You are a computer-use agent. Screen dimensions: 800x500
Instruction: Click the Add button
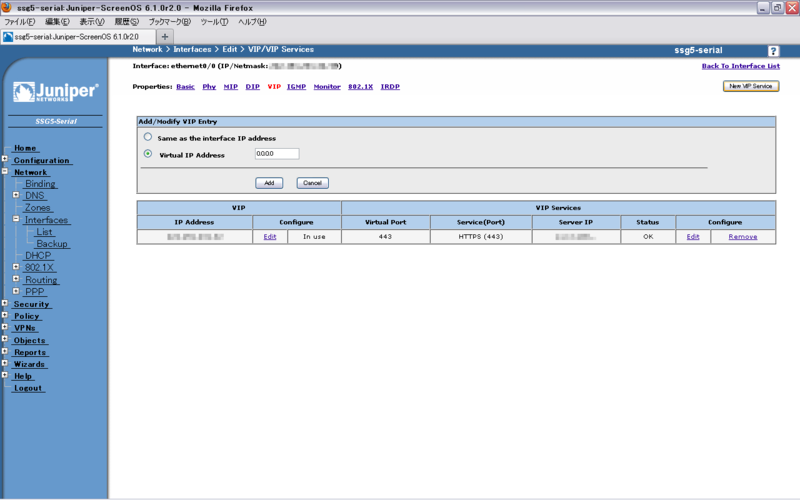[x=269, y=183]
